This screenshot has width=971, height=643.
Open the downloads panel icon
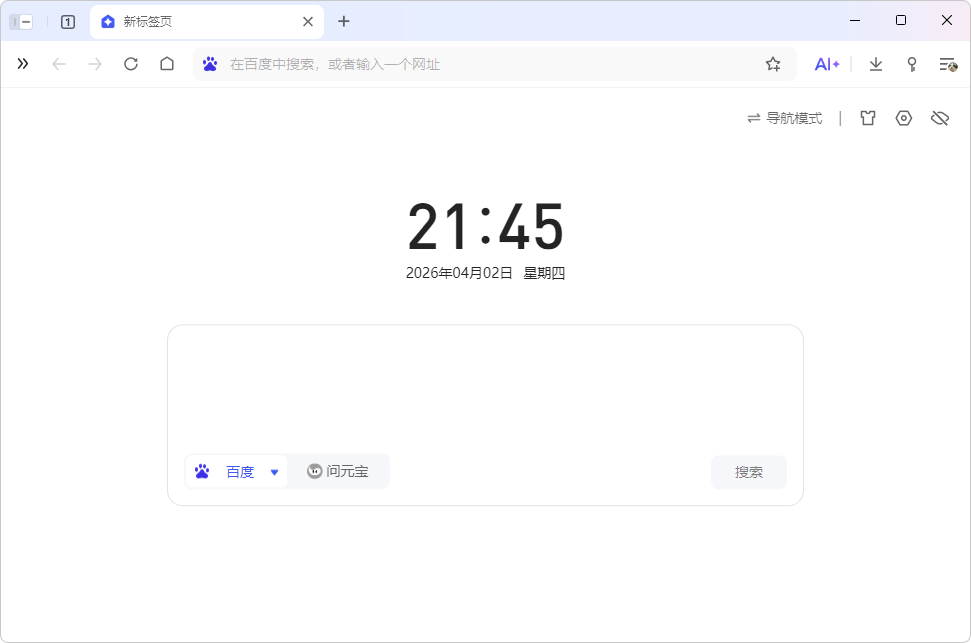pyautogui.click(x=876, y=64)
